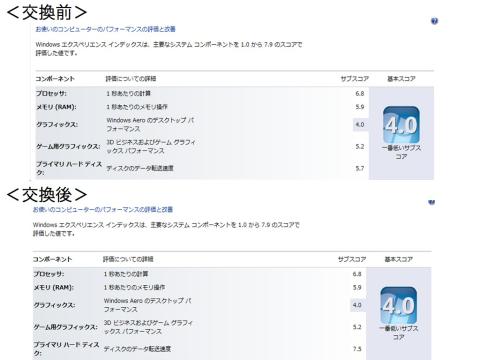480x360 pixels.
Task: Click '1 秒あたりの計算' detail in 交換後 table
Action: pos(126,274)
